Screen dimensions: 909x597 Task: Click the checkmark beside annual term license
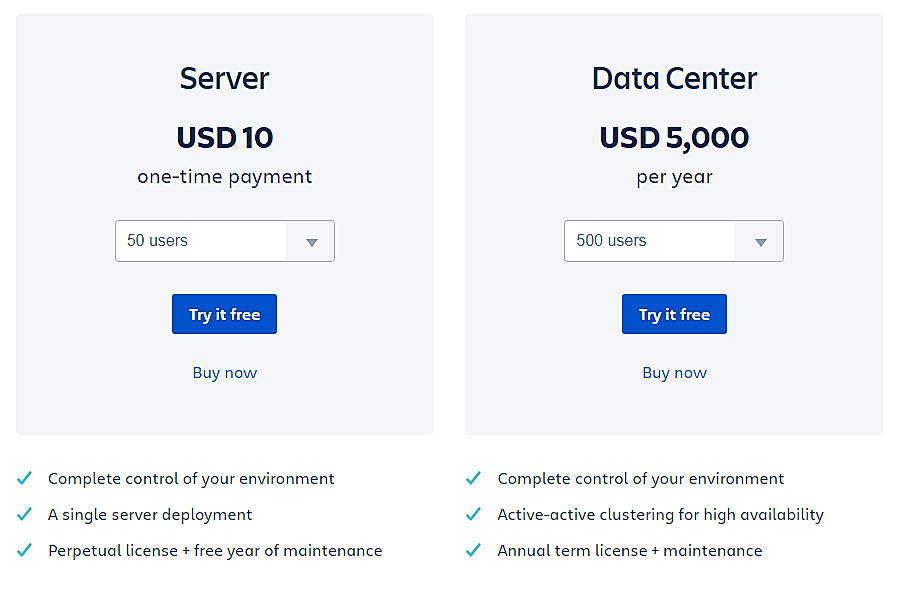(474, 550)
